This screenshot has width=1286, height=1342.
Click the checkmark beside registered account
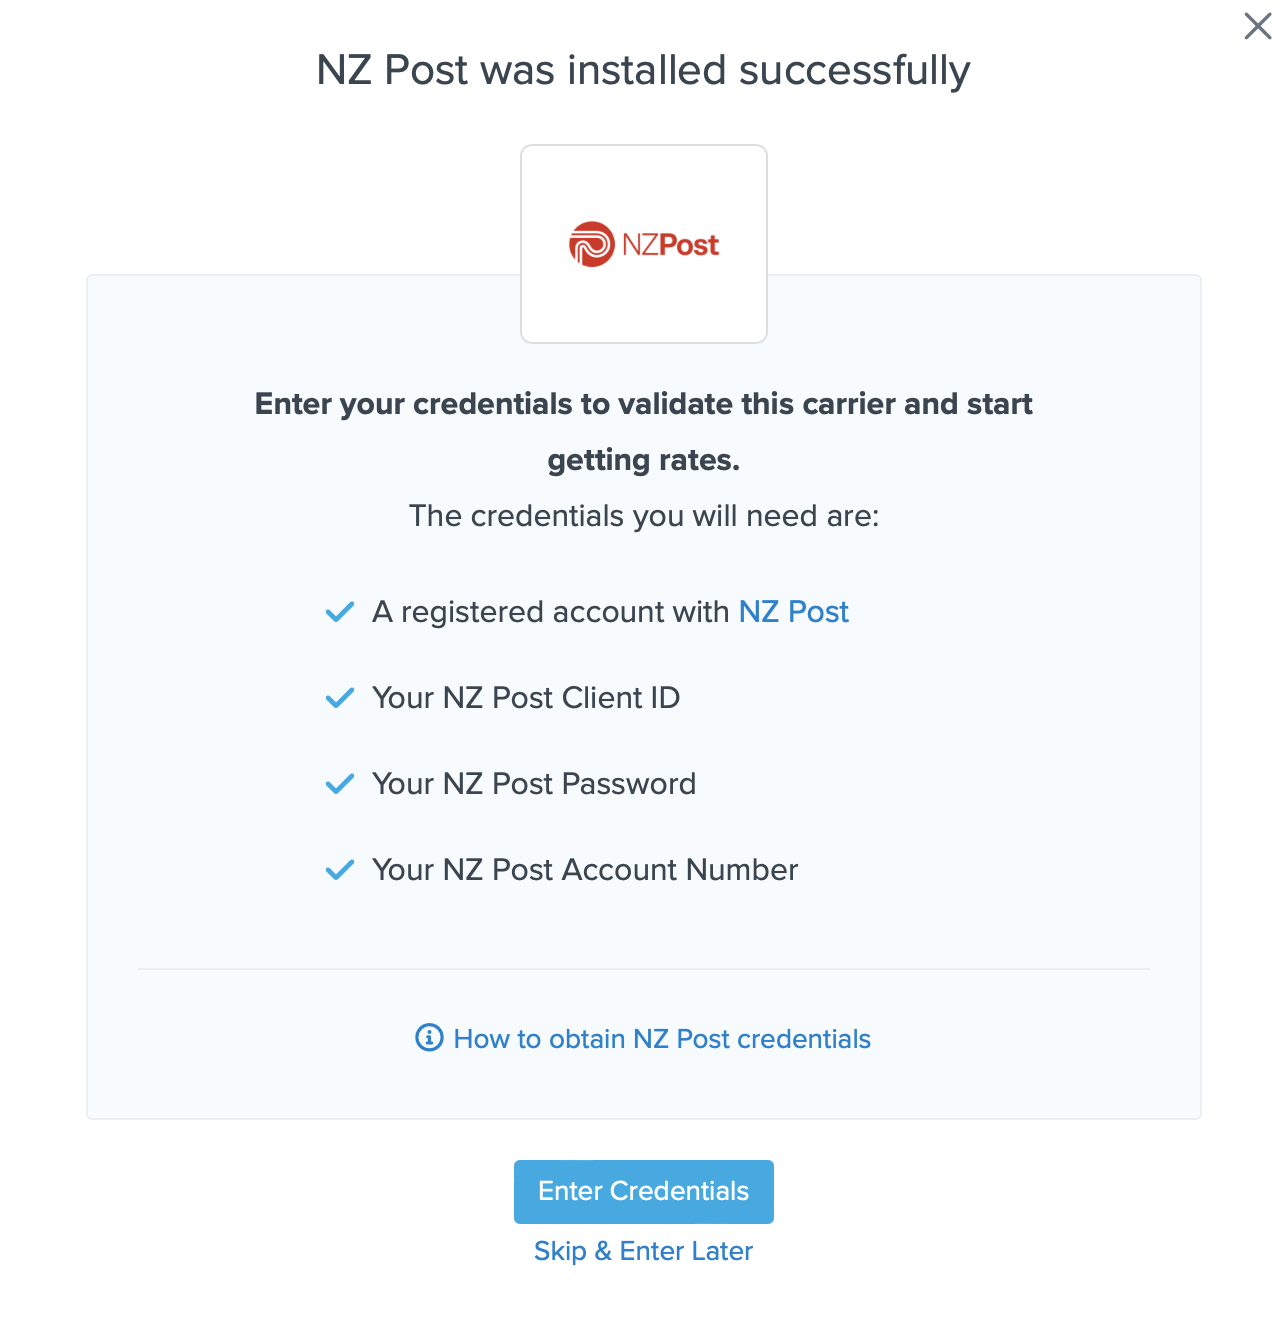click(x=340, y=612)
